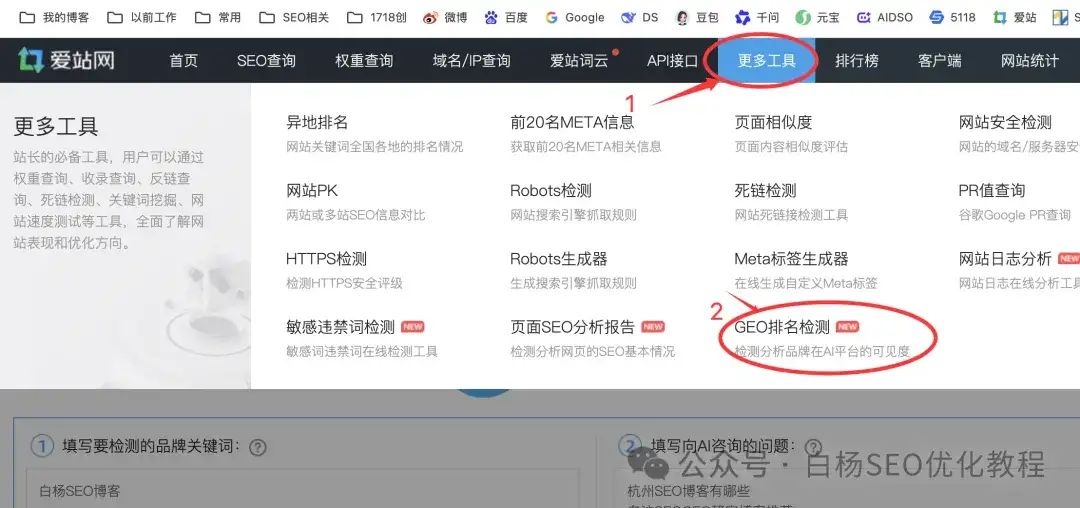Open the SEO相关 bookmark folder
The width and height of the screenshot is (1080, 508).
294,18
